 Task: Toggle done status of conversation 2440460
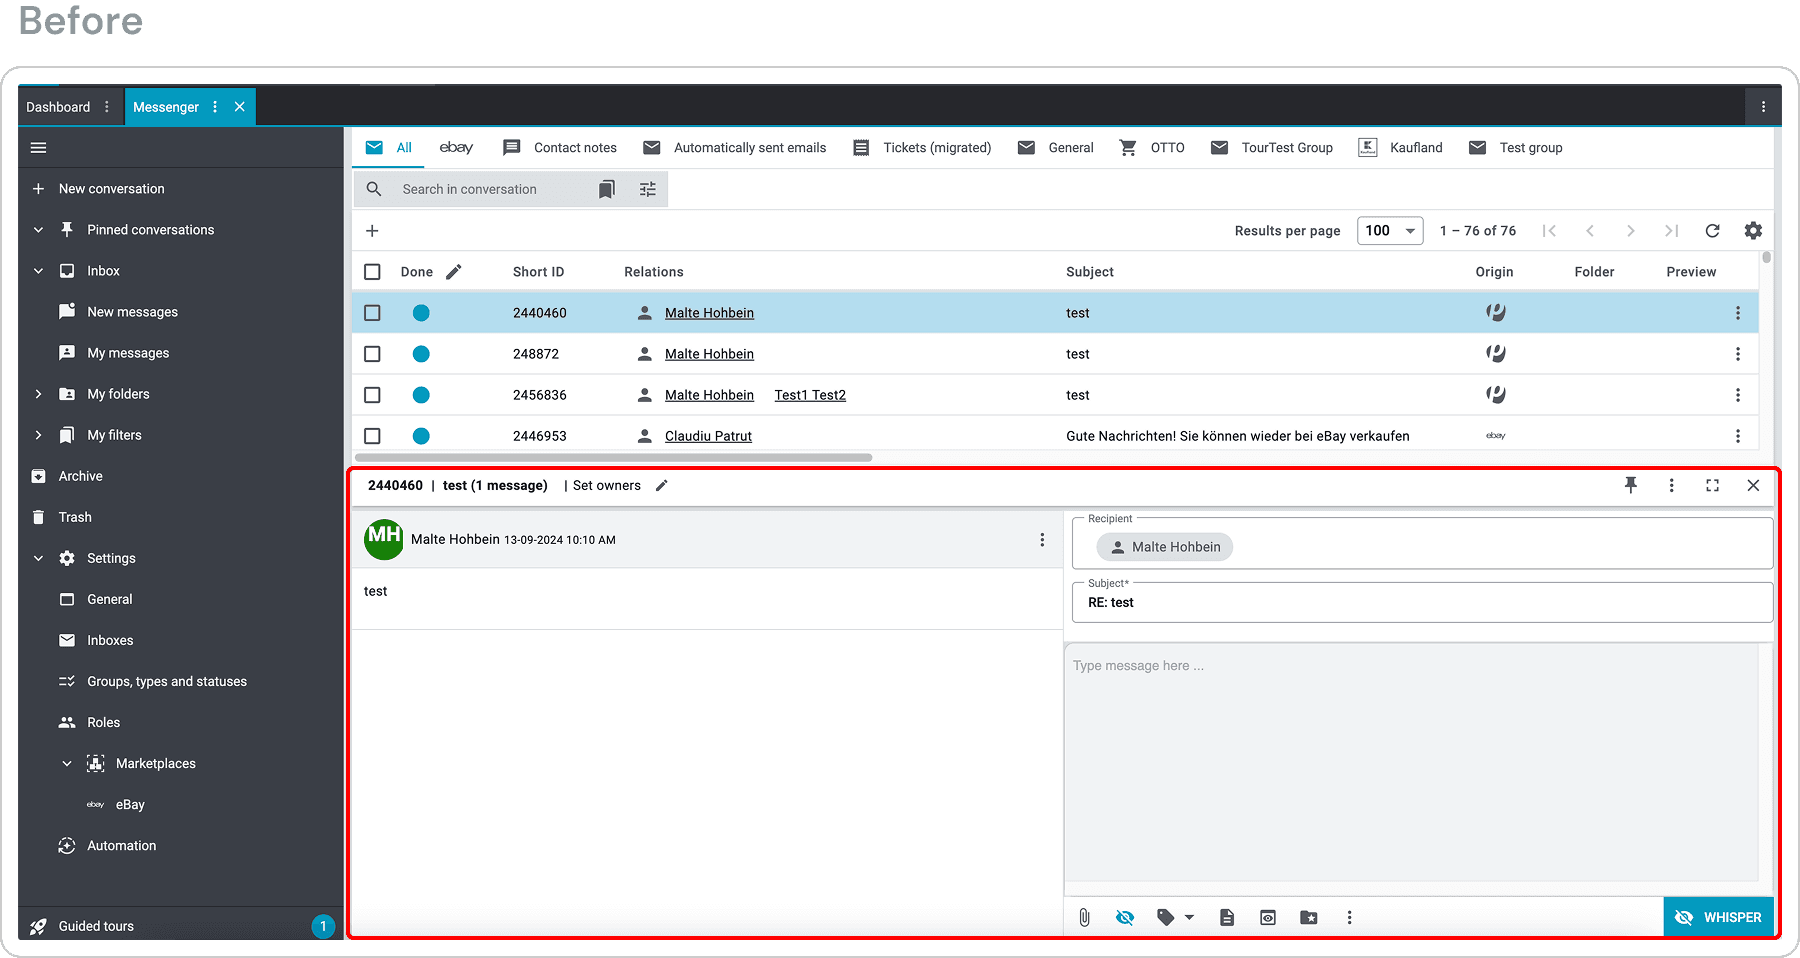[x=421, y=313]
